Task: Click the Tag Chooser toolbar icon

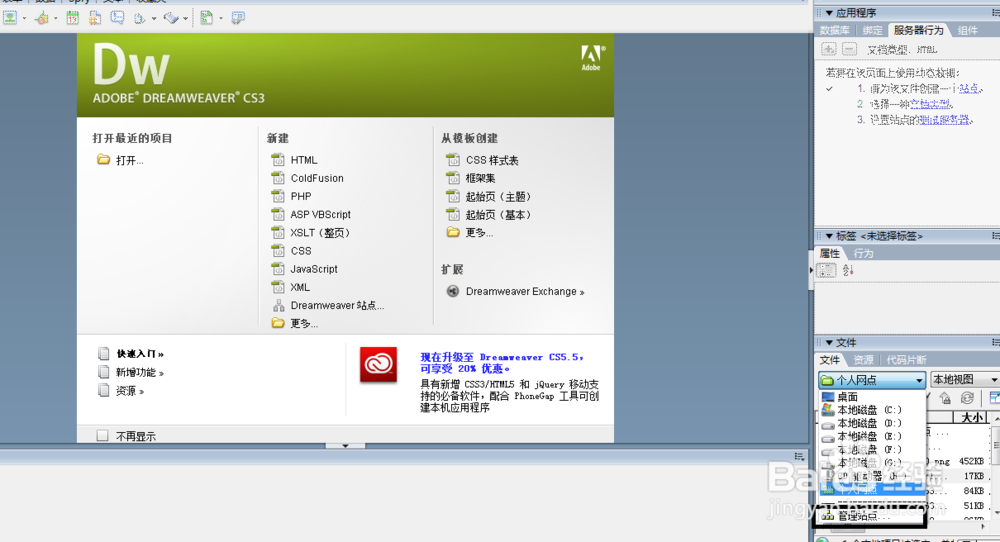Action: 238,18
